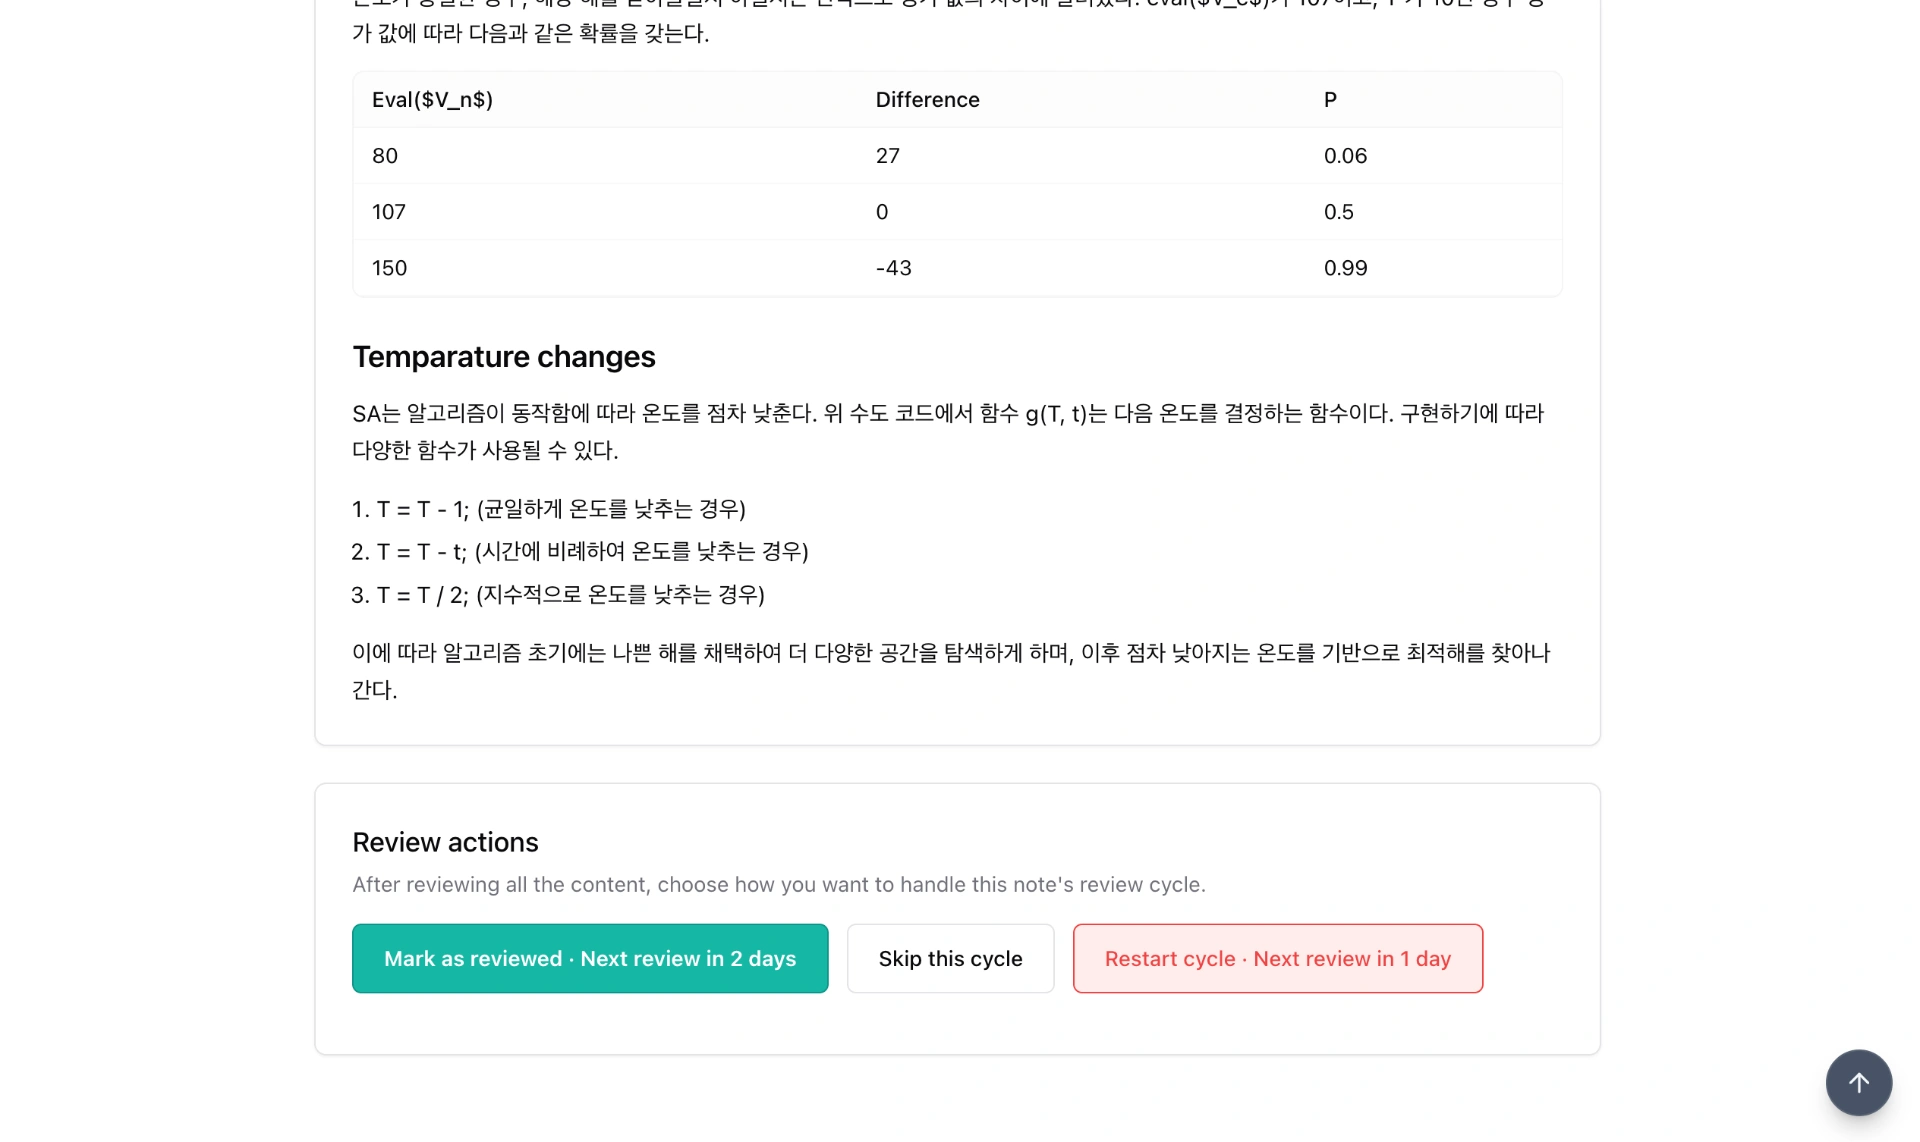This screenshot has width=1920, height=1142.
Task: Click the Difference value 27
Action: click(x=887, y=156)
